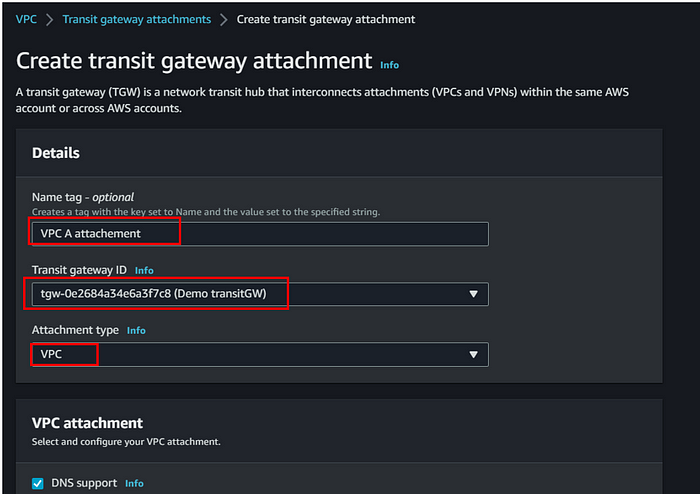Click the VPC attachment type combo box

click(260, 355)
